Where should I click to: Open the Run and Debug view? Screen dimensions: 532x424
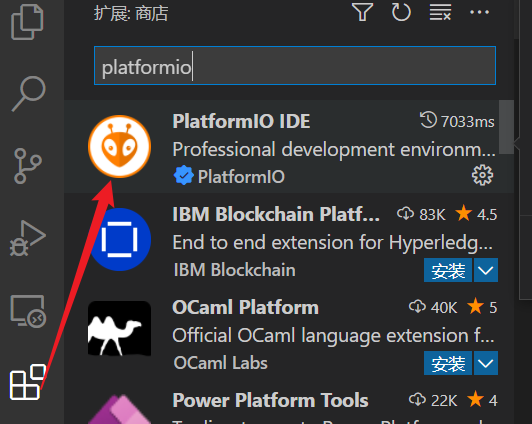tap(28, 238)
